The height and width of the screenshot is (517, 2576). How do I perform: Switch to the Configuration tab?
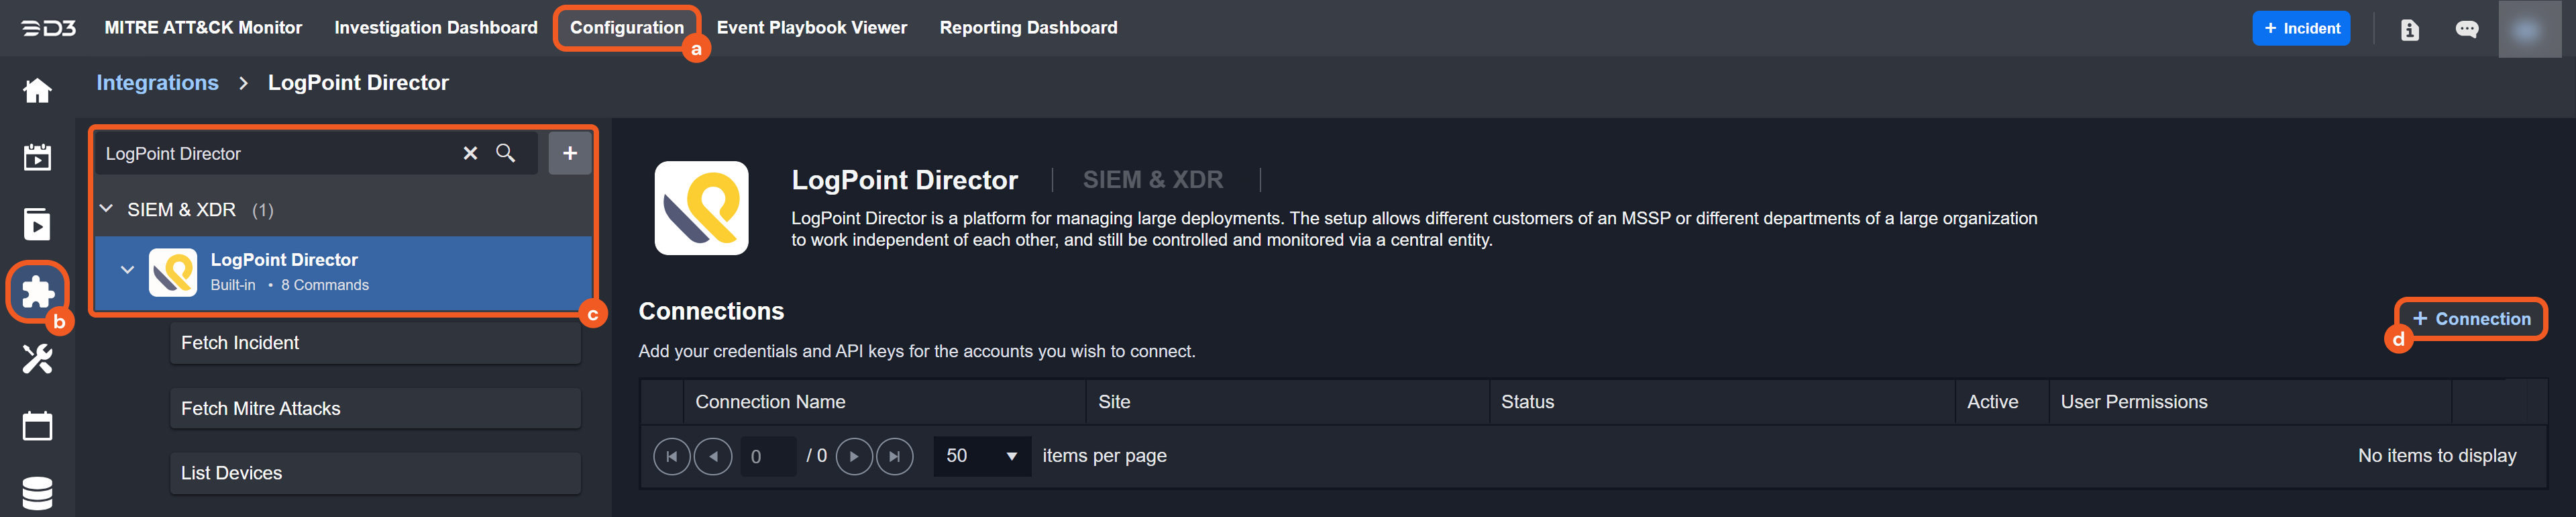point(627,28)
